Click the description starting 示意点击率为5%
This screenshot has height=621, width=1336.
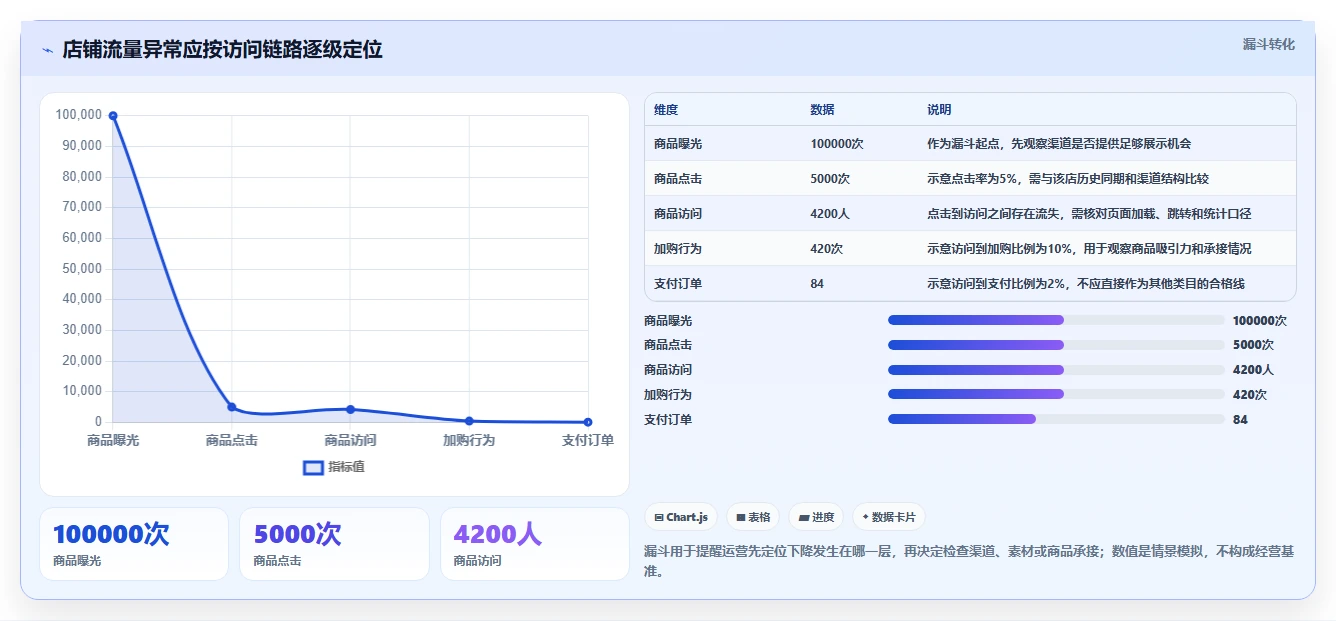[x=1068, y=179]
